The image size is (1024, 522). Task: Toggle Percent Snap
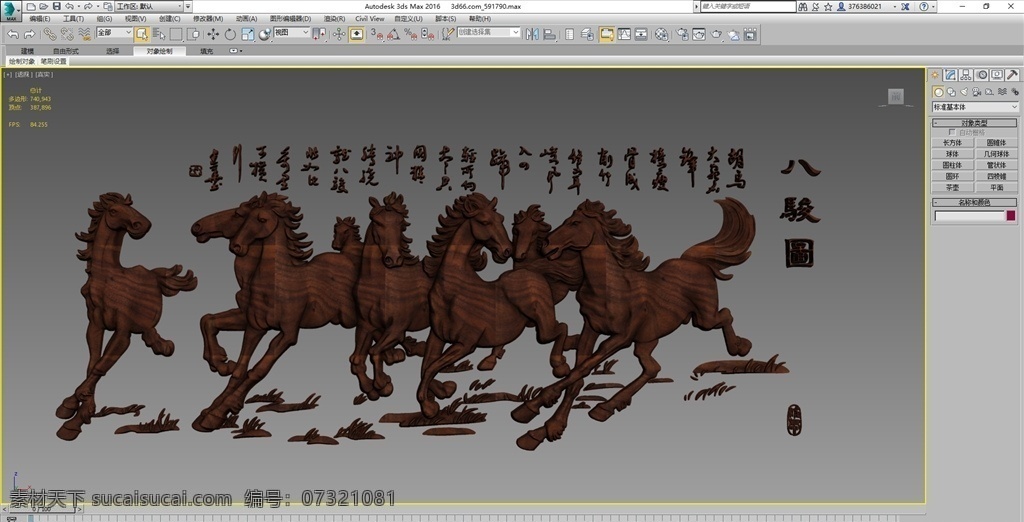coord(410,34)
